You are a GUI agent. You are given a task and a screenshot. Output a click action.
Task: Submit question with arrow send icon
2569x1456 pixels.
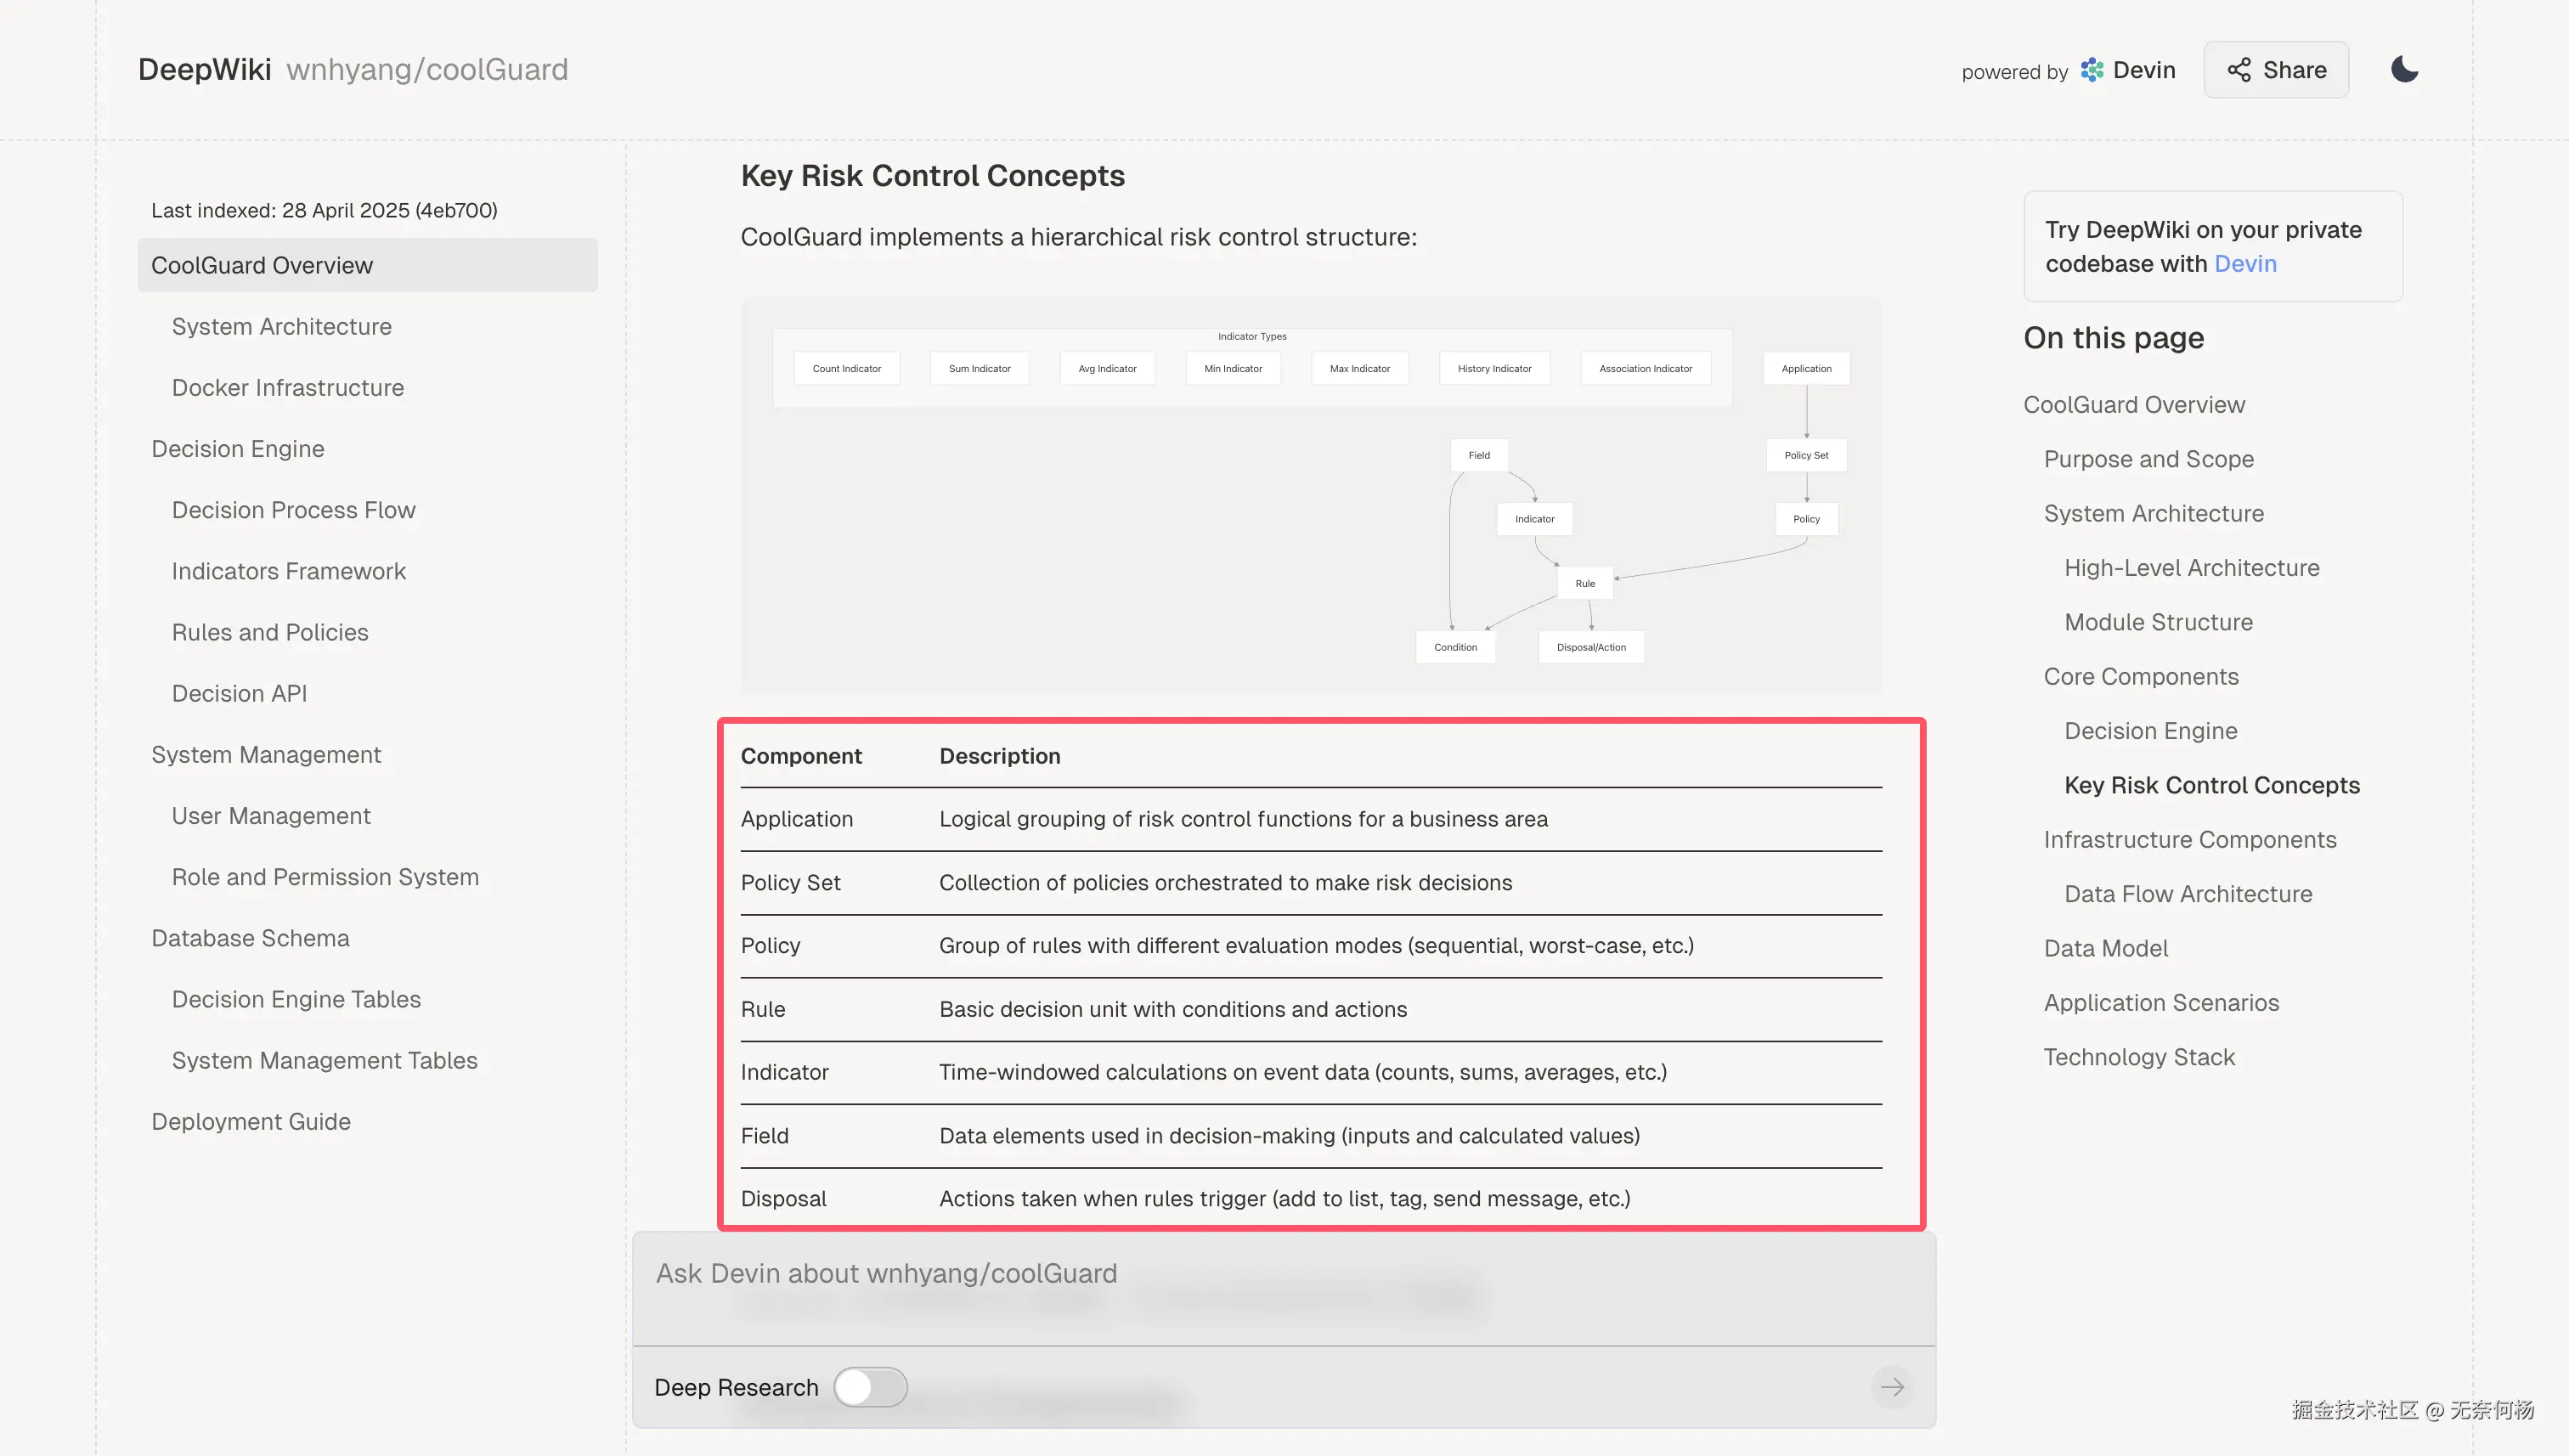pyautogui.click(x=1891, y=1386)
